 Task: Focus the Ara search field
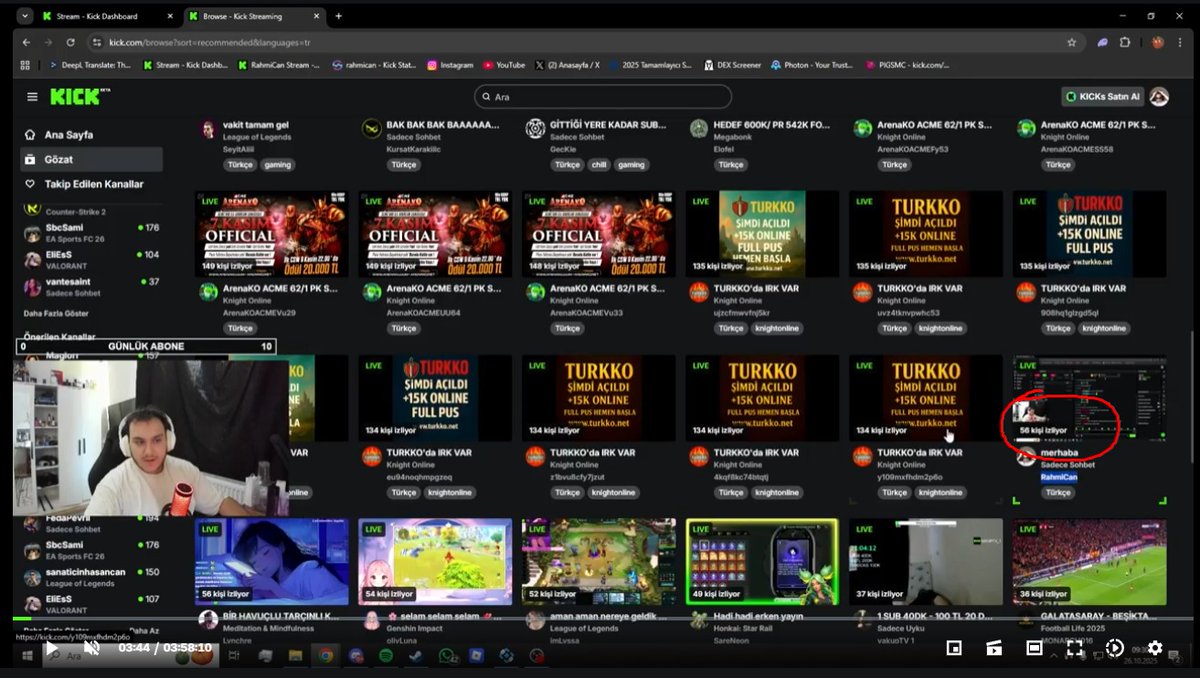603,97
